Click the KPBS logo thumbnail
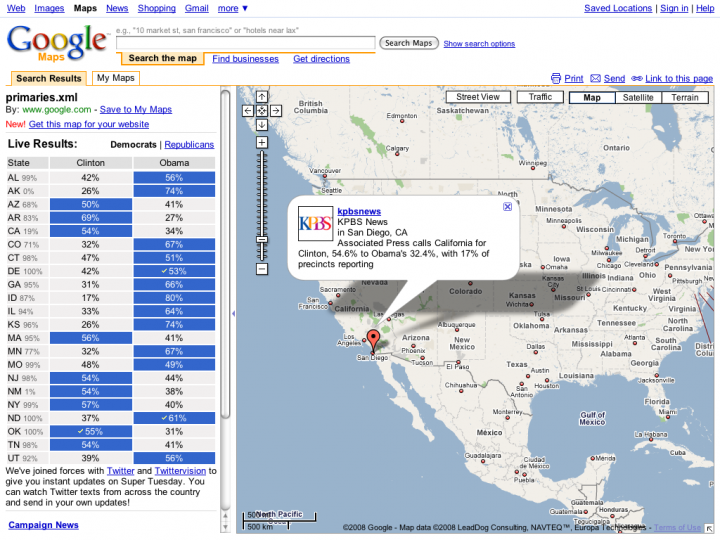720x540 pixels. (x=315, y=224)
